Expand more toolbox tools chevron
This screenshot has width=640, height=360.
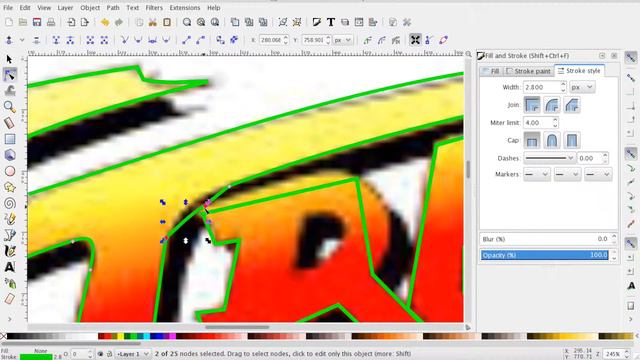pyautogui.click(x=10, y=319)
